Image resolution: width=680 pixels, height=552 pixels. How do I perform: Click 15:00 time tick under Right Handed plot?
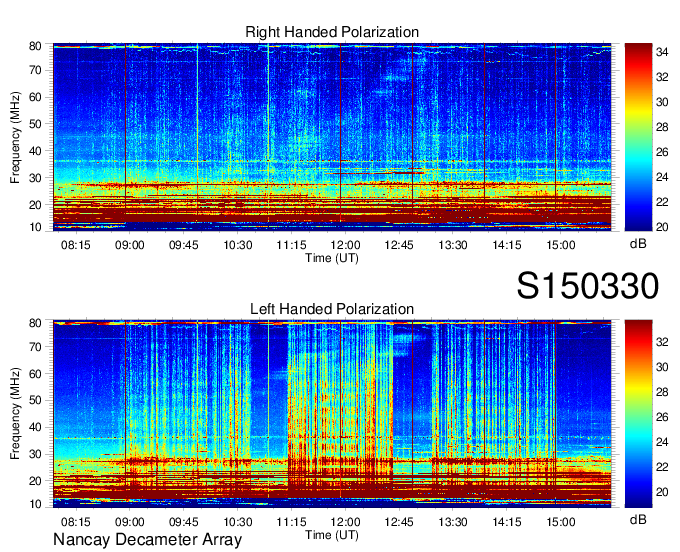point(561,245)
